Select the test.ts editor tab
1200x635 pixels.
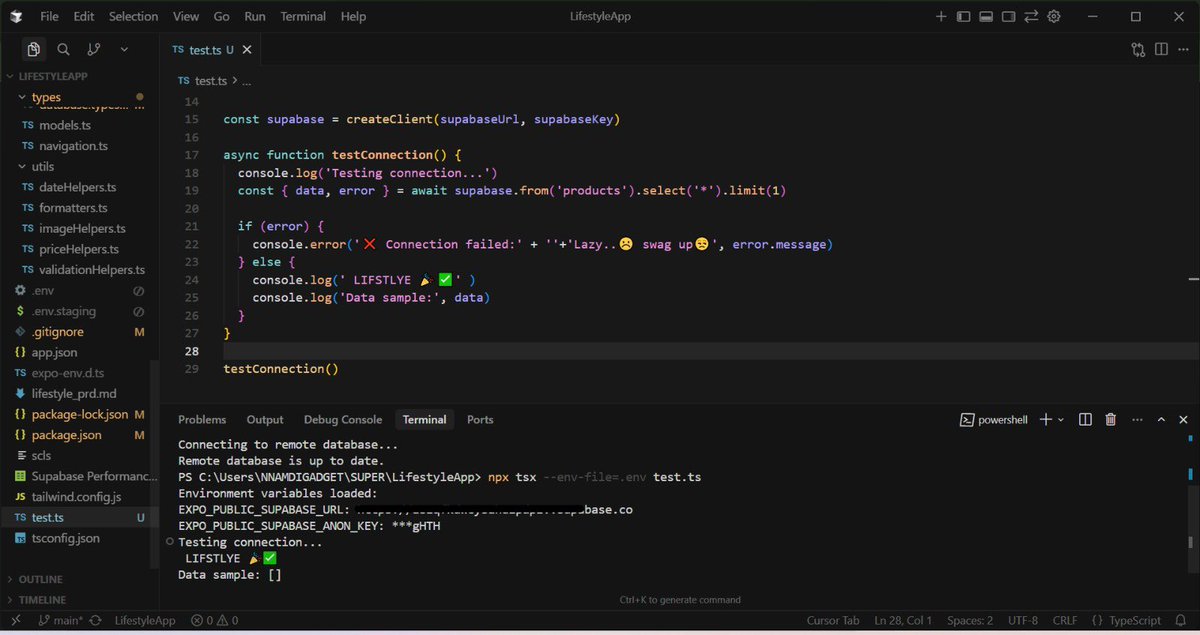point(212,49)
